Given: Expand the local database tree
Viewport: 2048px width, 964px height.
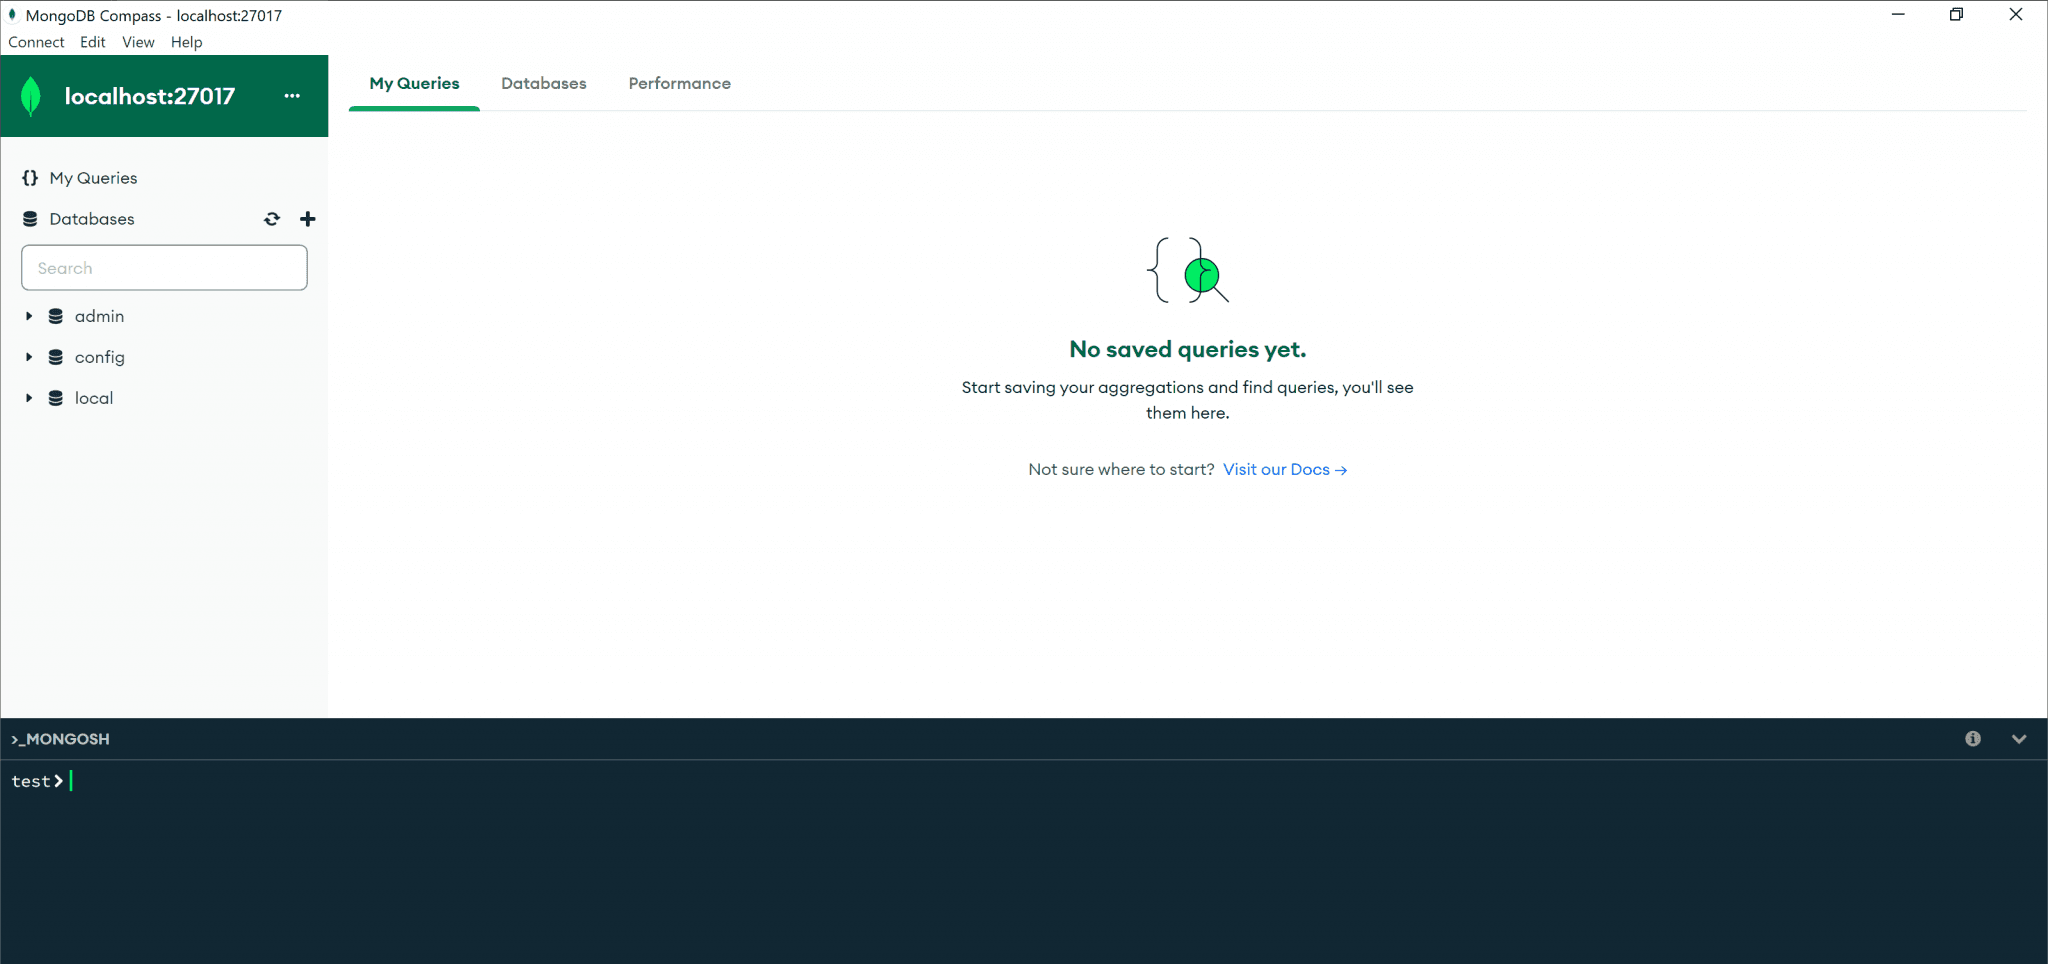Looking at the screenshot, I should coord(28,397).
